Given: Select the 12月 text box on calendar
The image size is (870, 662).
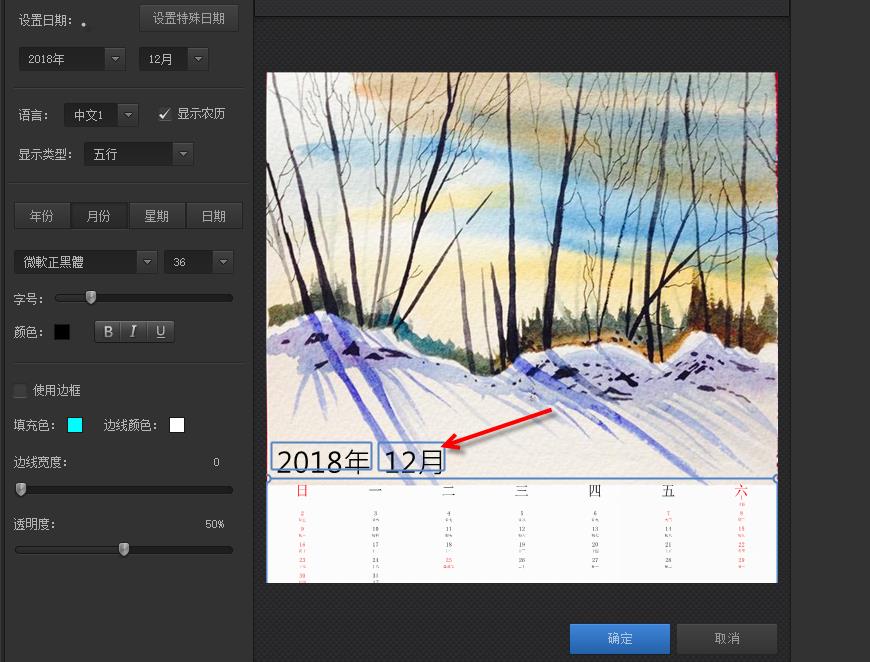Looking at the screenshot, I should (x=412, y=457).
